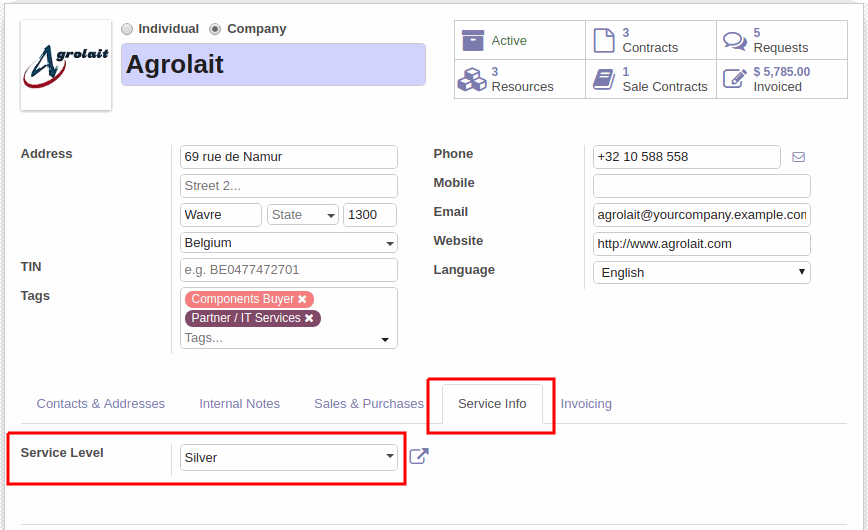Screen dimensions: 868x530
Task: Open the 5 Requests chat bubble icon
Action: 735,40
